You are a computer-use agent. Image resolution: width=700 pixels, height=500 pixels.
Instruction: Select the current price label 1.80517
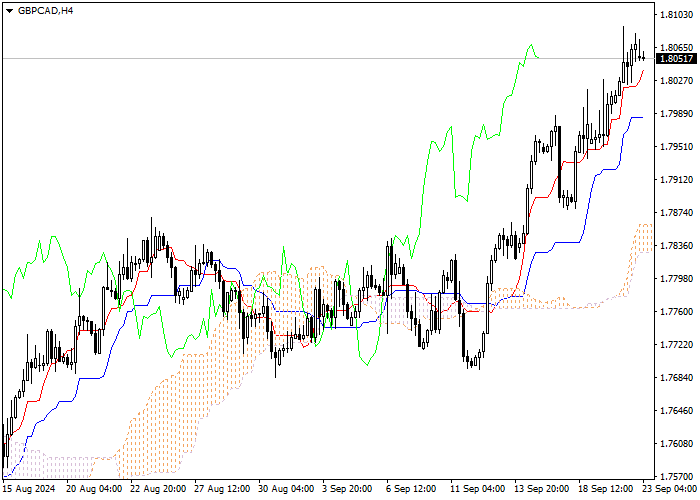(x=677, y=58)
